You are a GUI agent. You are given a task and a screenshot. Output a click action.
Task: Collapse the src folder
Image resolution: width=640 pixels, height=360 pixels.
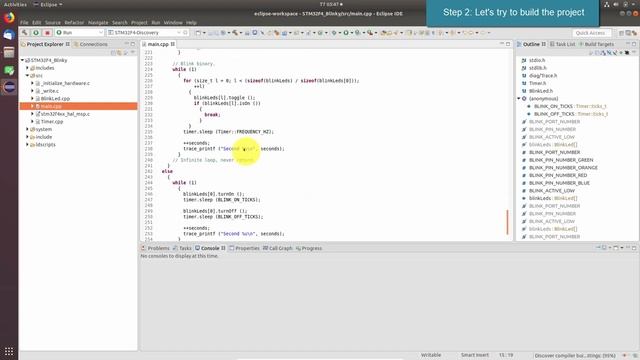27,76
